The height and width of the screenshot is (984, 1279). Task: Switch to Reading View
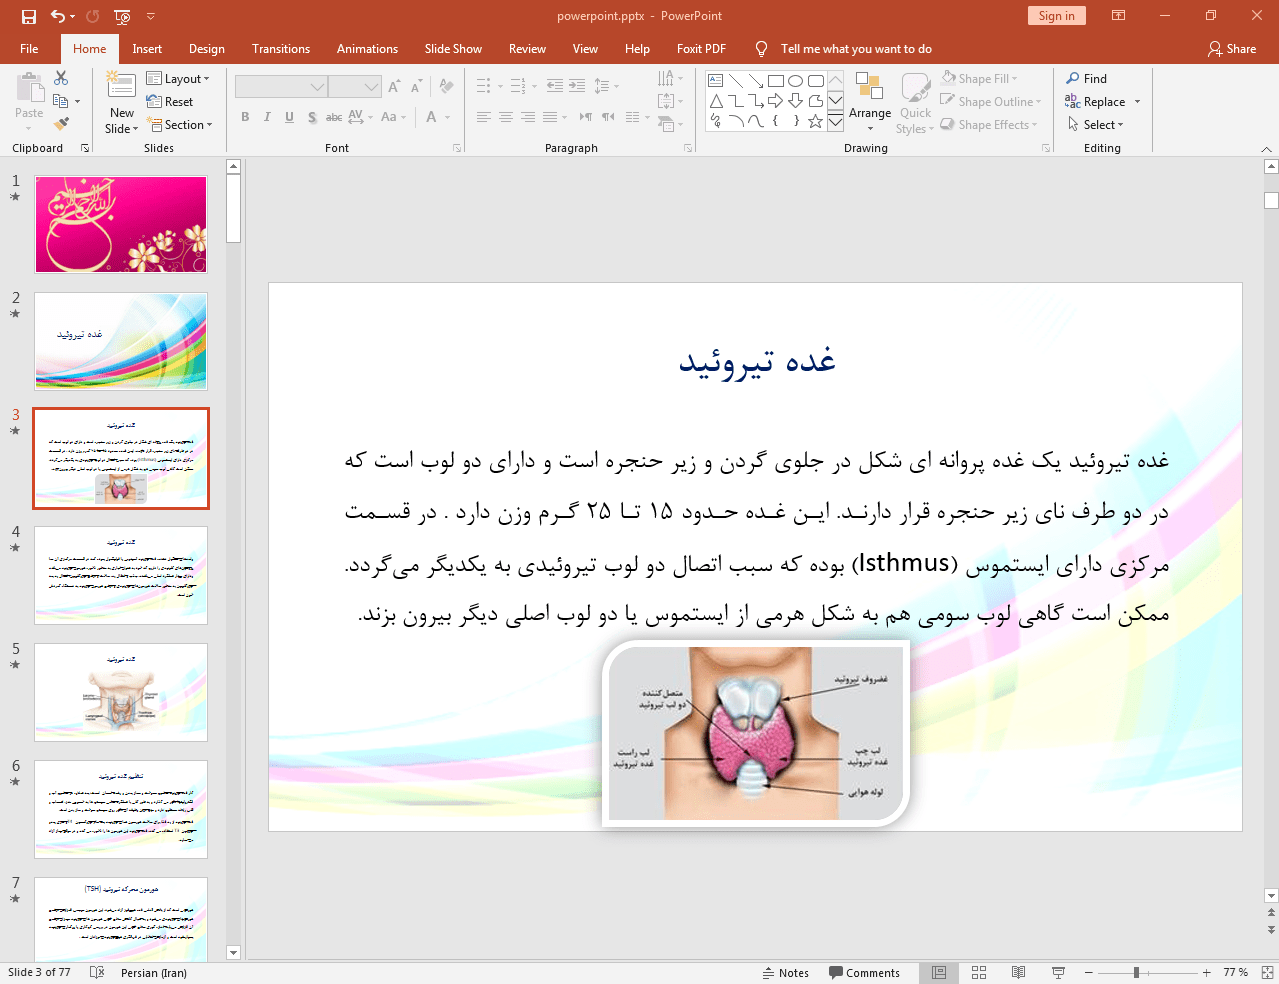(x=1018, y=973)
